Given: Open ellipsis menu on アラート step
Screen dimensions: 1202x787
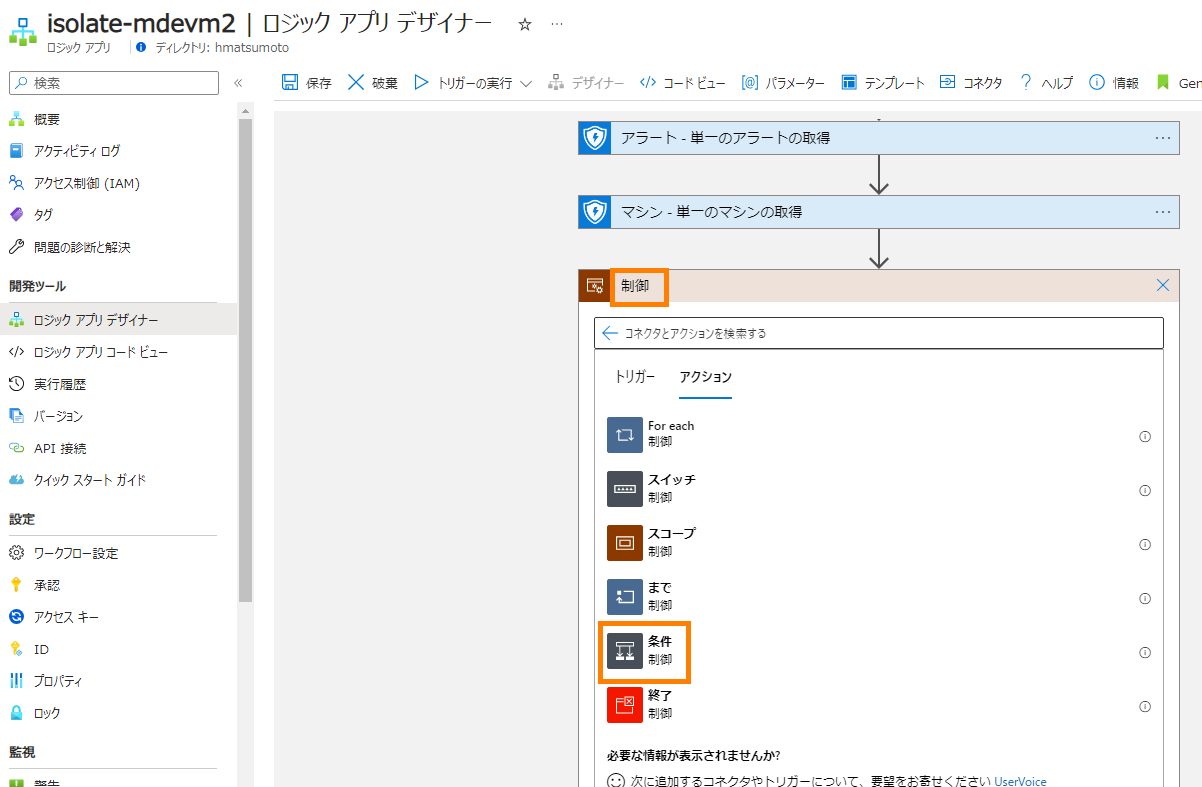Looking at the screenshot, I should click(x=1162, y=138).
